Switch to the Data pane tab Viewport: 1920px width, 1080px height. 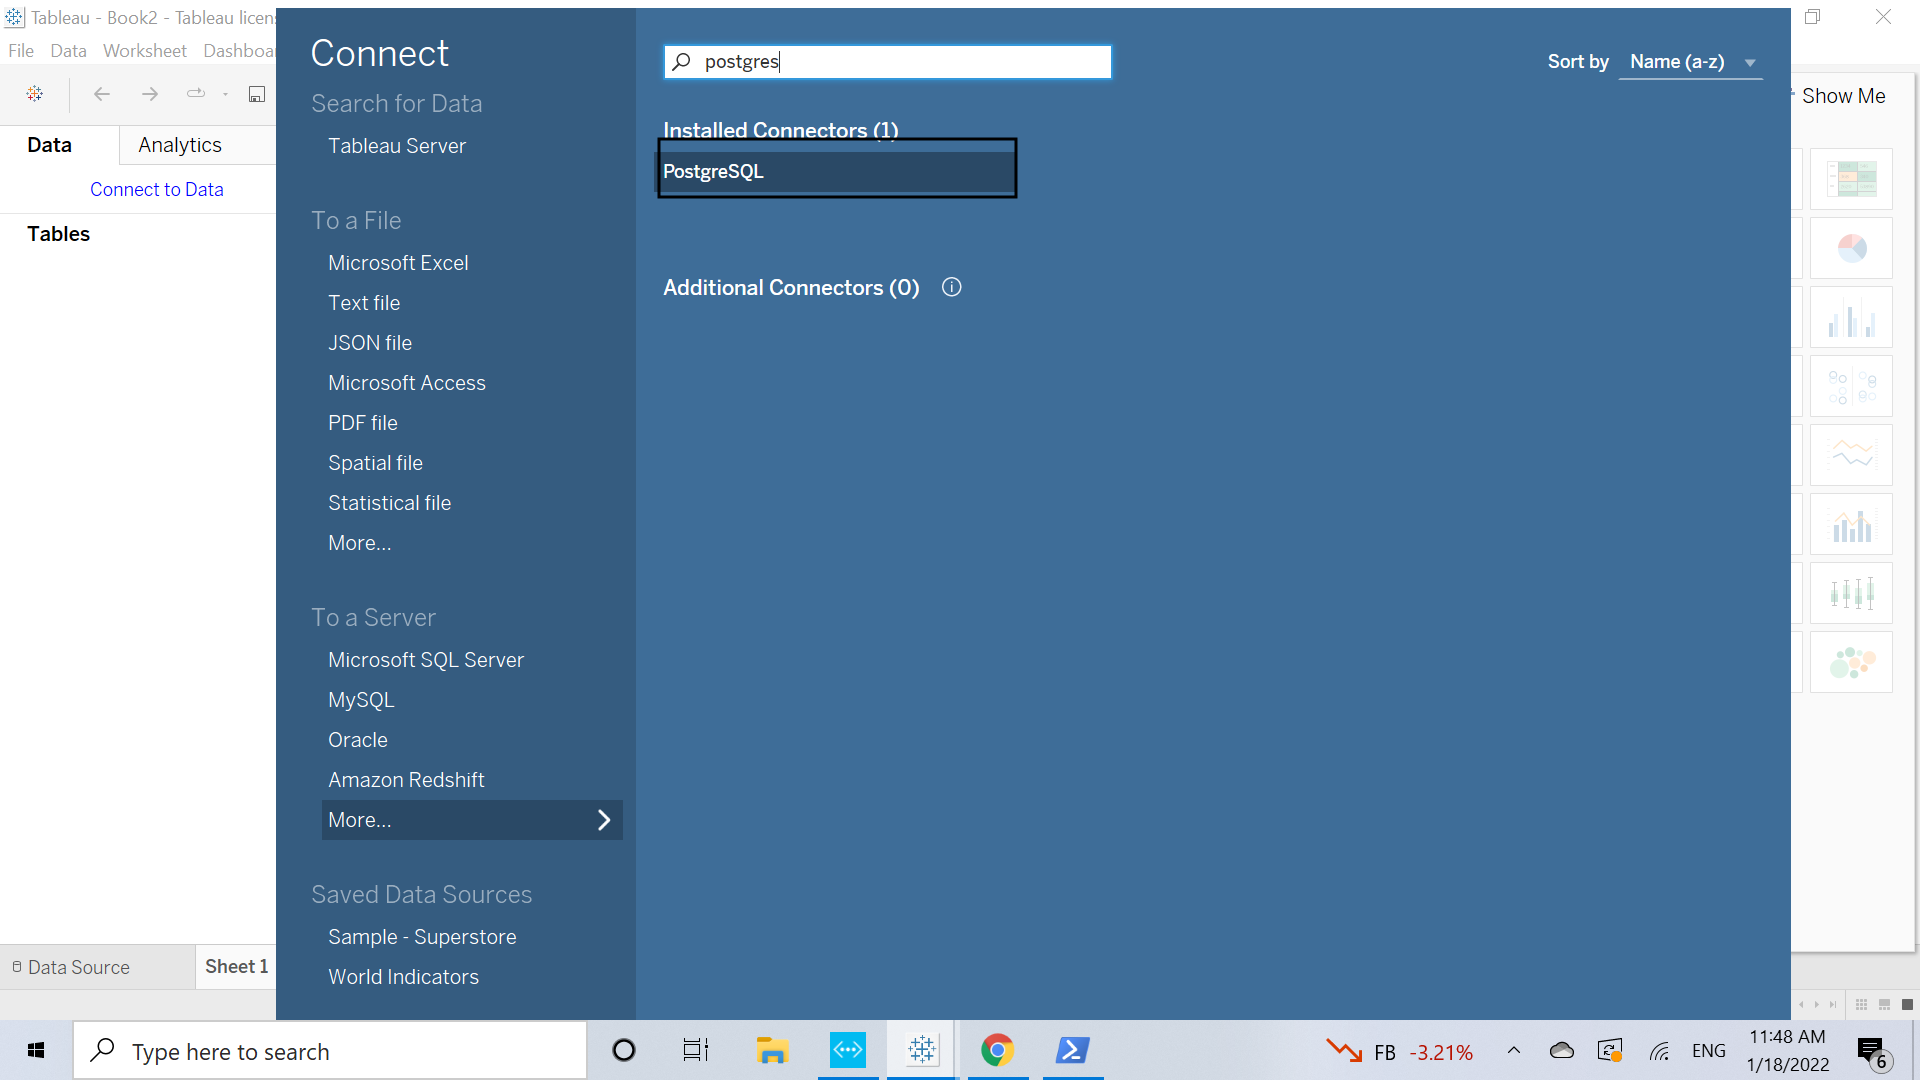click(49, 145)
